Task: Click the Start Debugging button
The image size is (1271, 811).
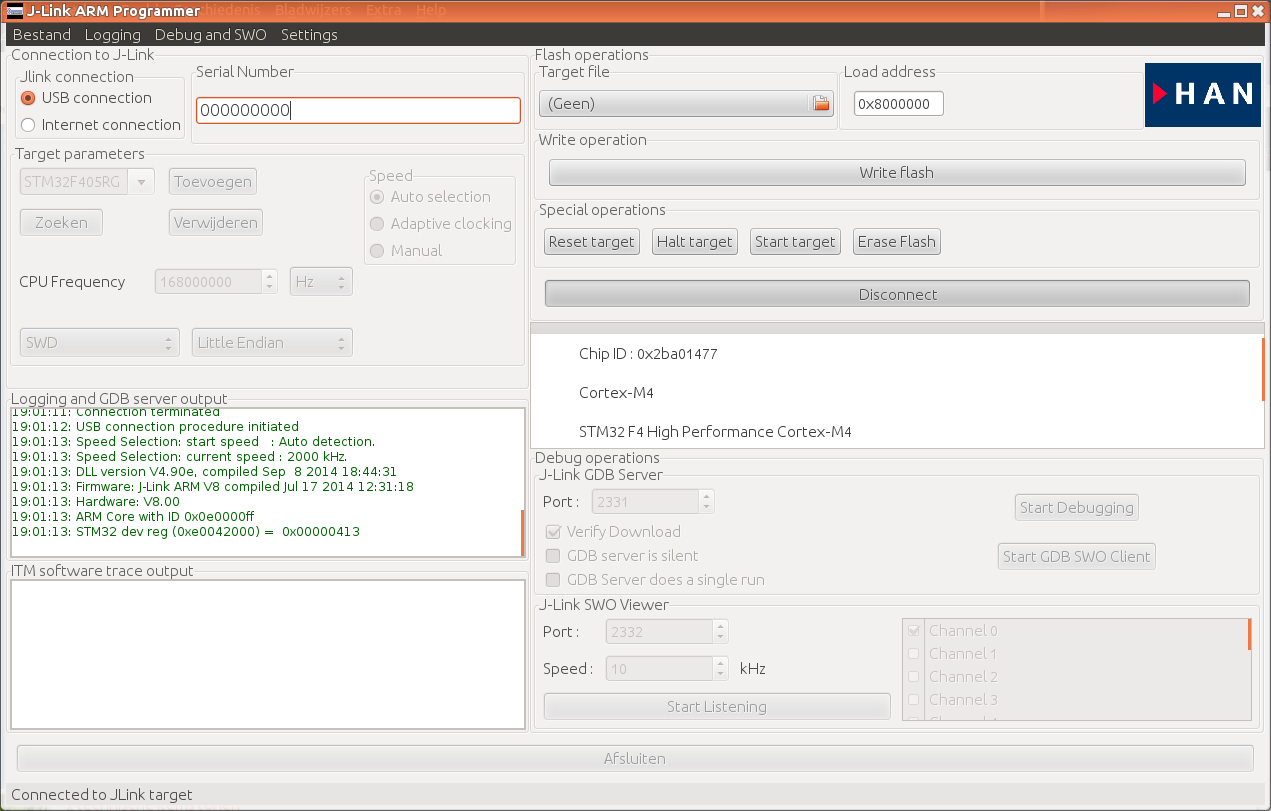Action: [1076, 508]
